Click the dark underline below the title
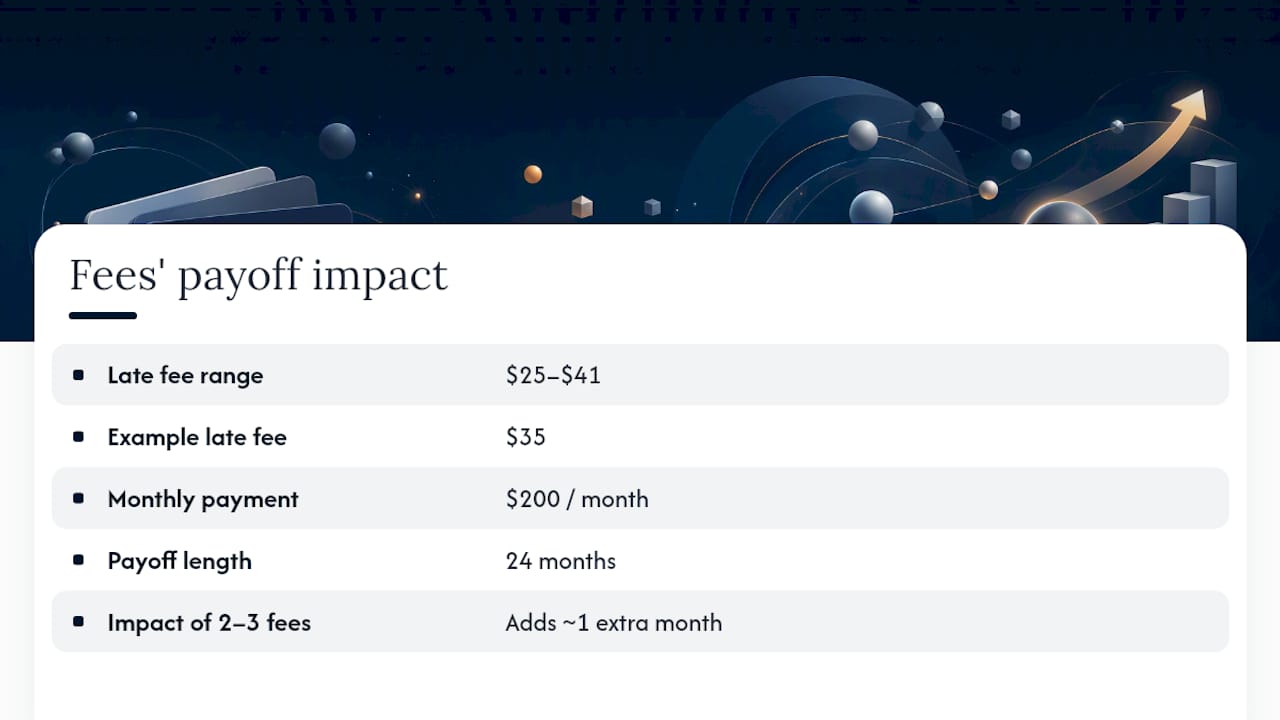 [103, 316]
